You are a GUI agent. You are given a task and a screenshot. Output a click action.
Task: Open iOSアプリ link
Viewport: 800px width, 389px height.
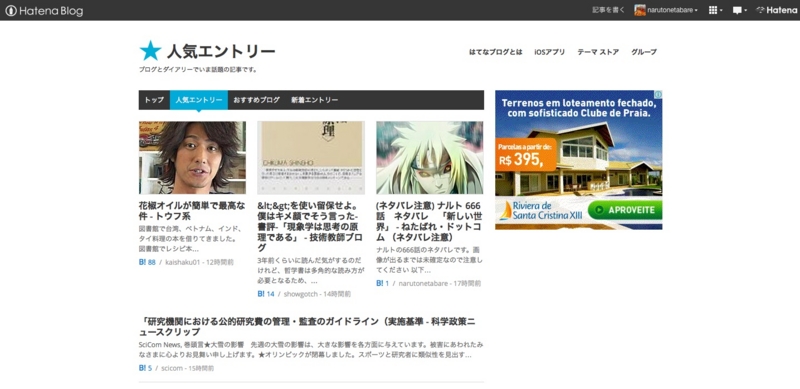[549, 52]
